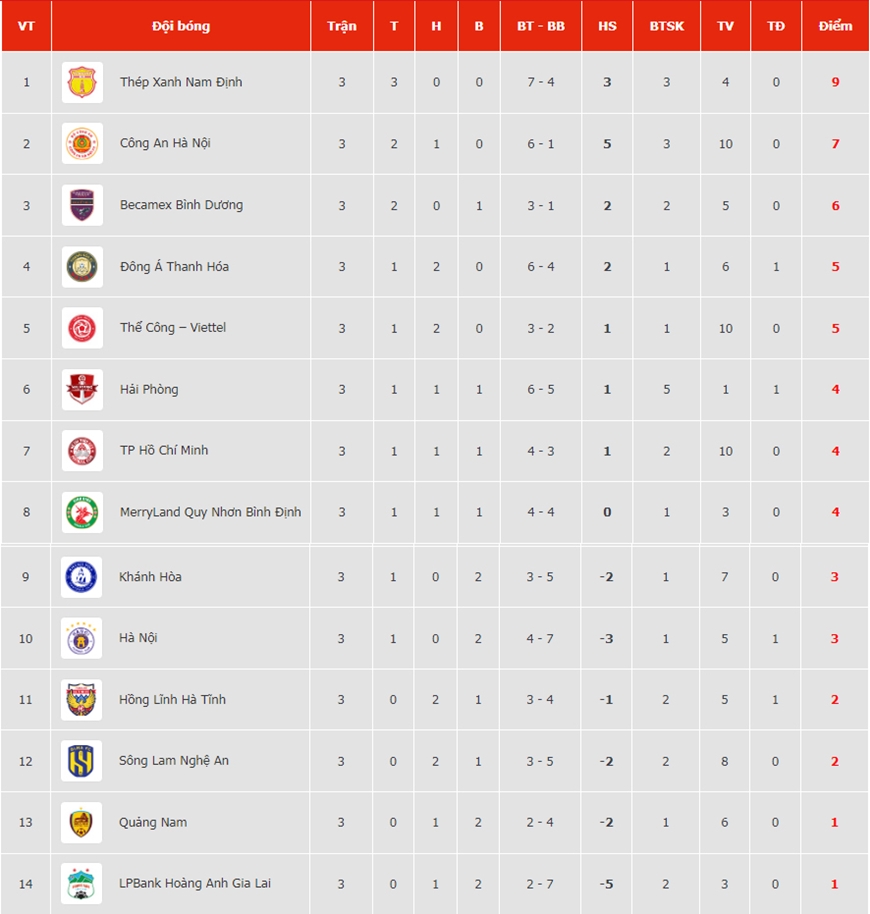Select the Hải Phòng club logo
870x914 pixels.
[x=82, y=389]
